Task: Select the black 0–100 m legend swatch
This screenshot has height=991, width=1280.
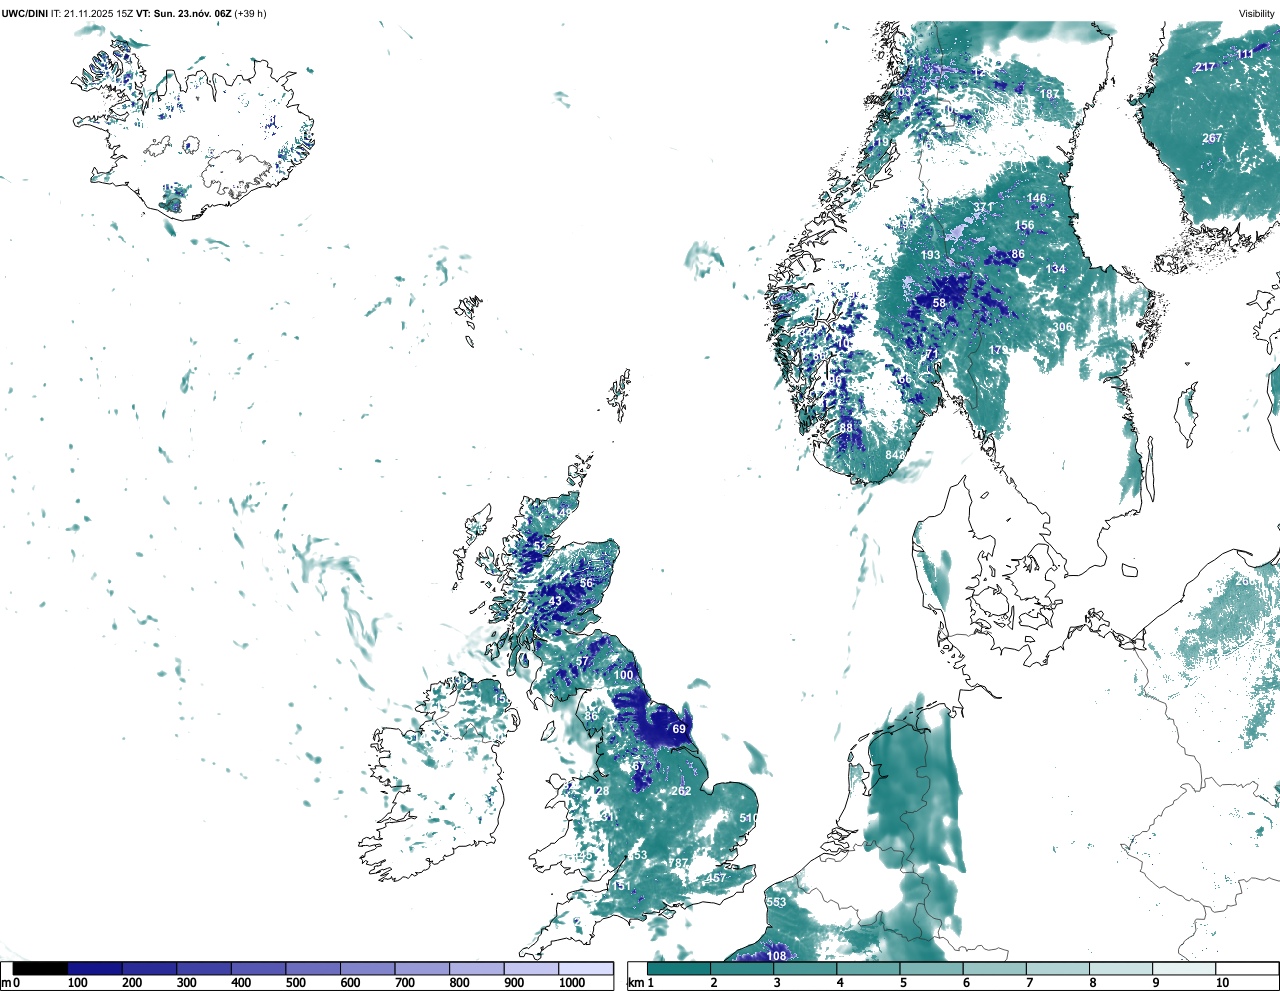Action: [x=40, y=968]
